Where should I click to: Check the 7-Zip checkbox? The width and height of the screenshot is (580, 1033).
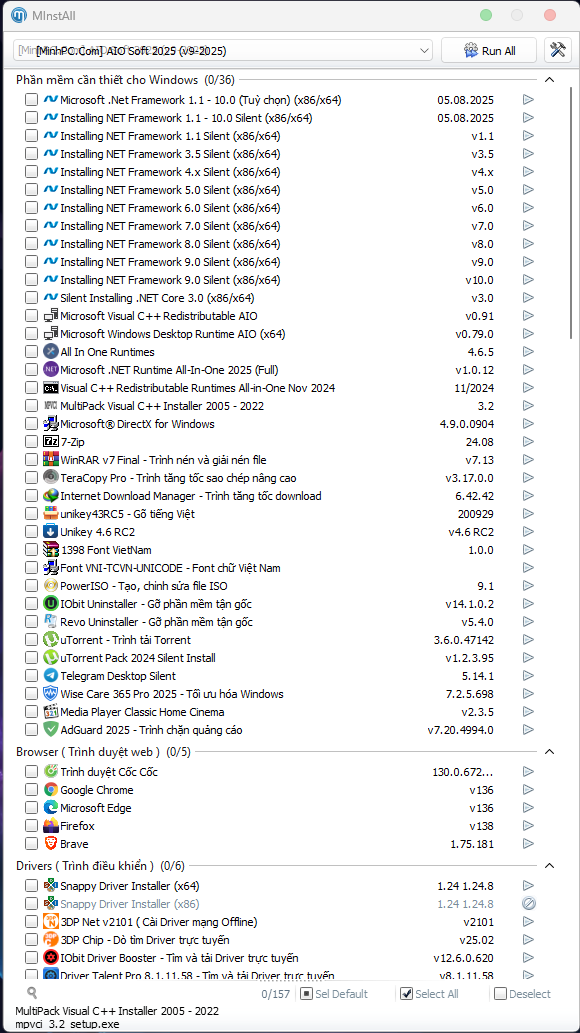coord(32,441)
